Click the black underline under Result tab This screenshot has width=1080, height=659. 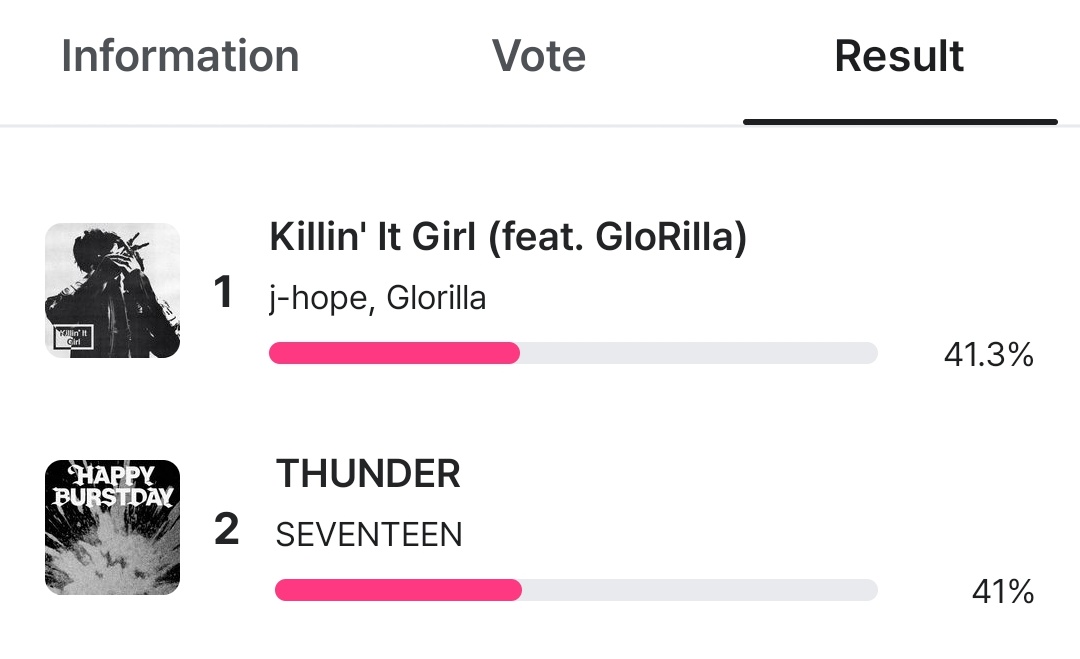click(x=900, y=122)
